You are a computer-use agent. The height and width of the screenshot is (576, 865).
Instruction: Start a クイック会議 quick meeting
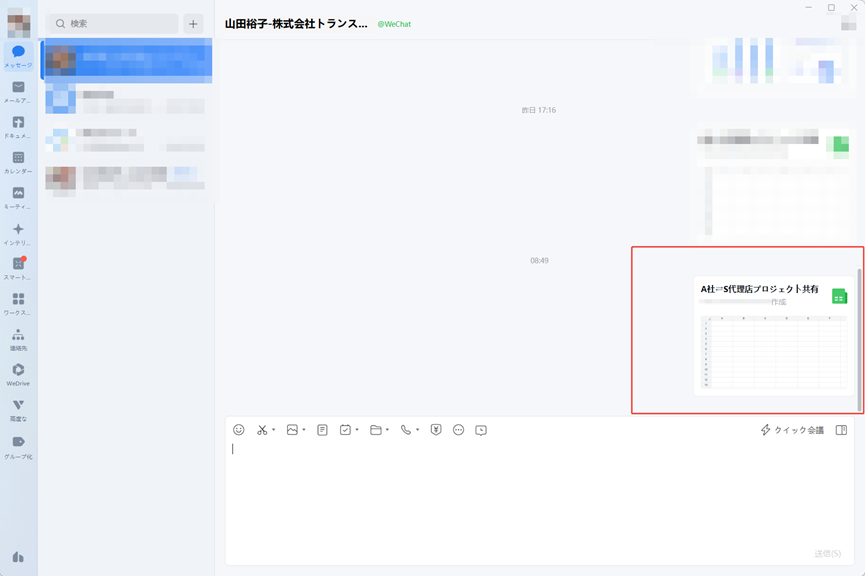coord(792,430)
